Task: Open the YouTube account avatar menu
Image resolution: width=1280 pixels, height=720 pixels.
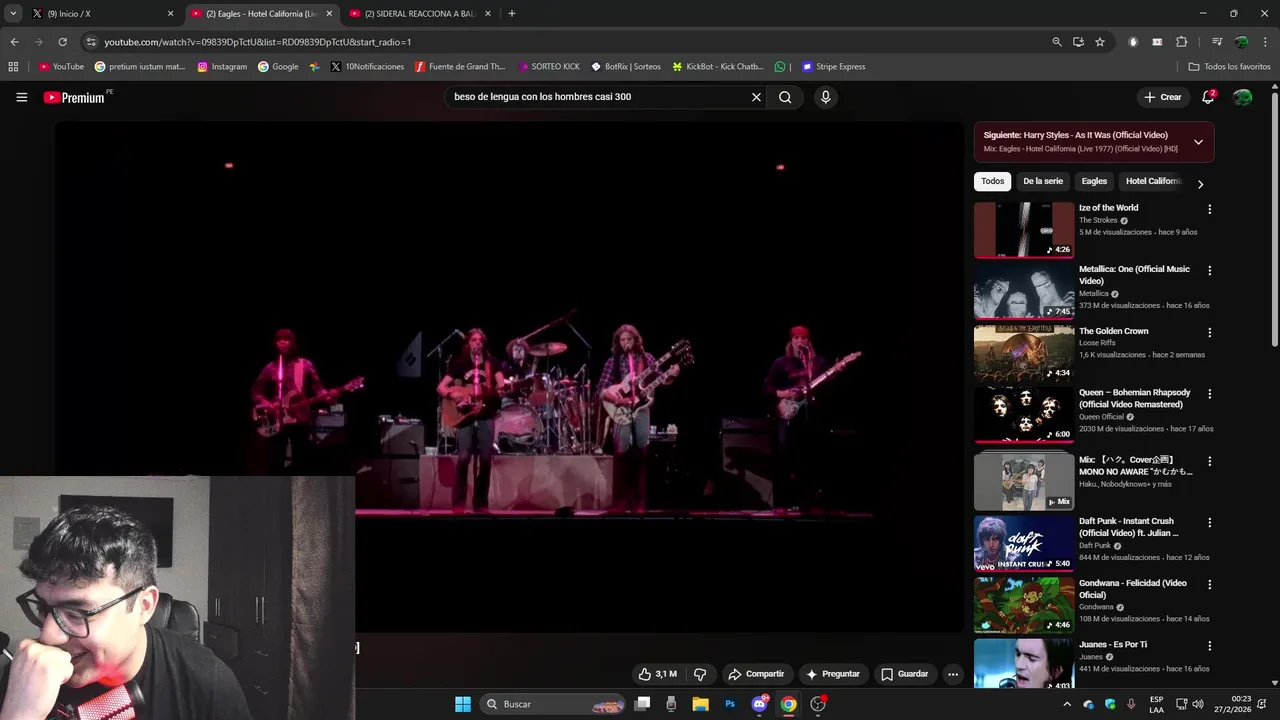Action: tap(1242, 97)
